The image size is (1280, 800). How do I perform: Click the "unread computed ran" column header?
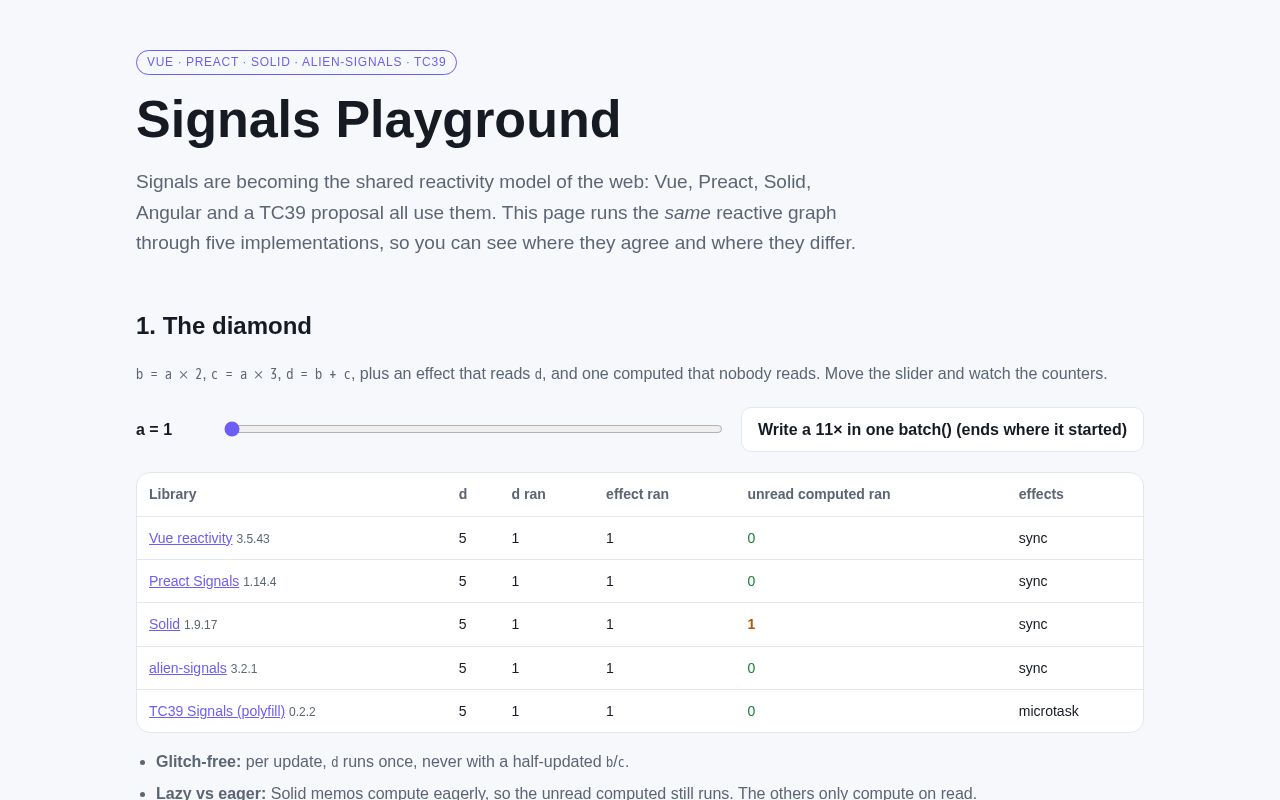pos(819,494)
